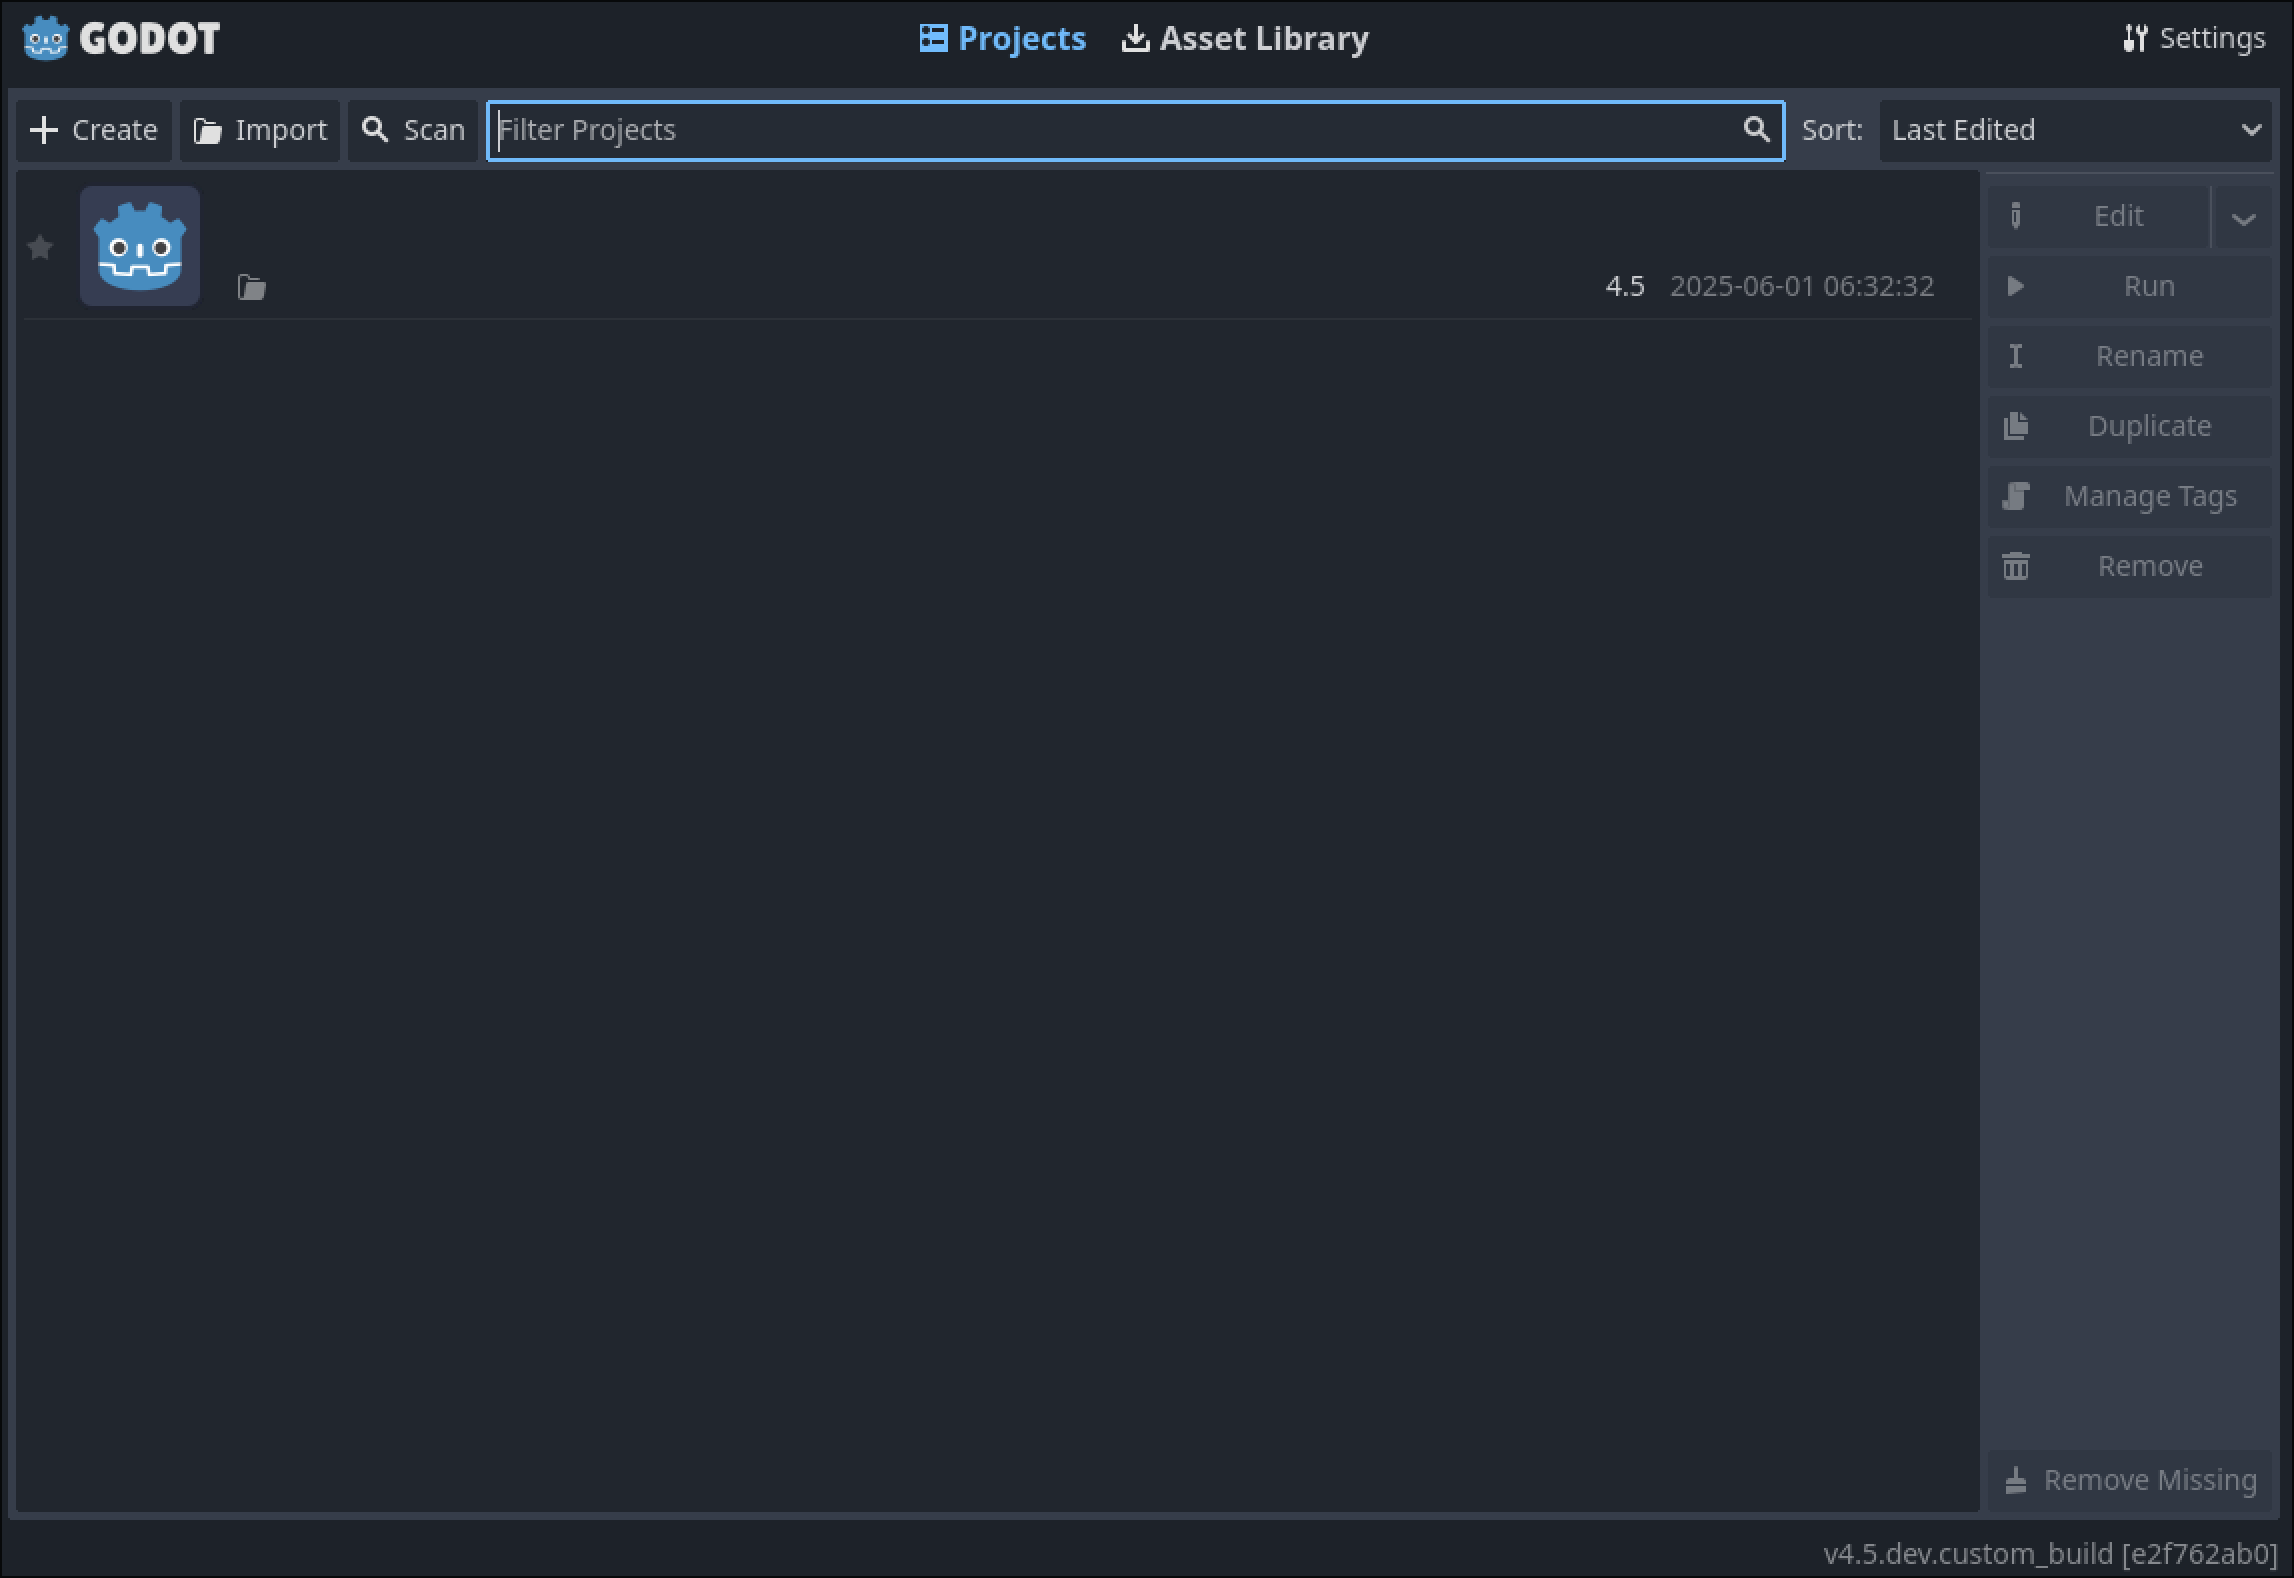
Task: Select the project thumbnail with Godot icon
Action: (x=140, y=246)
